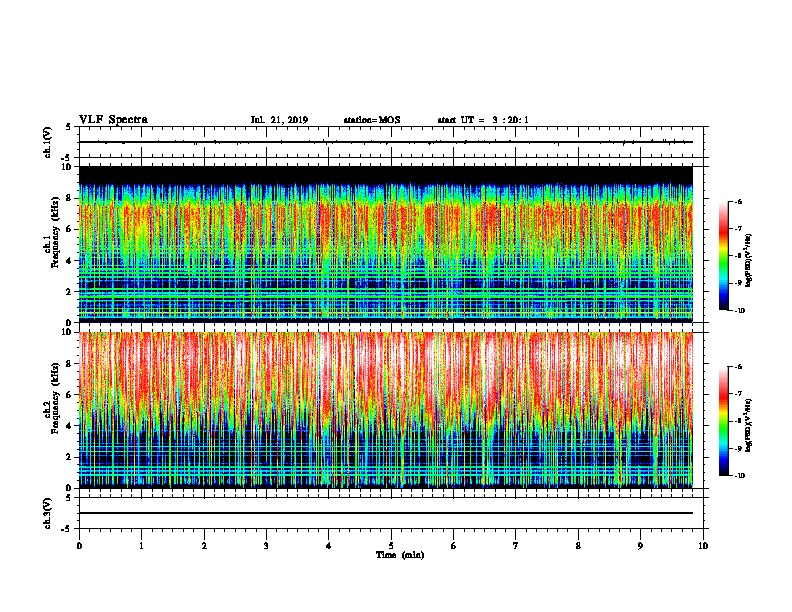Click the time axis tick label "5"

pos(391,546)
